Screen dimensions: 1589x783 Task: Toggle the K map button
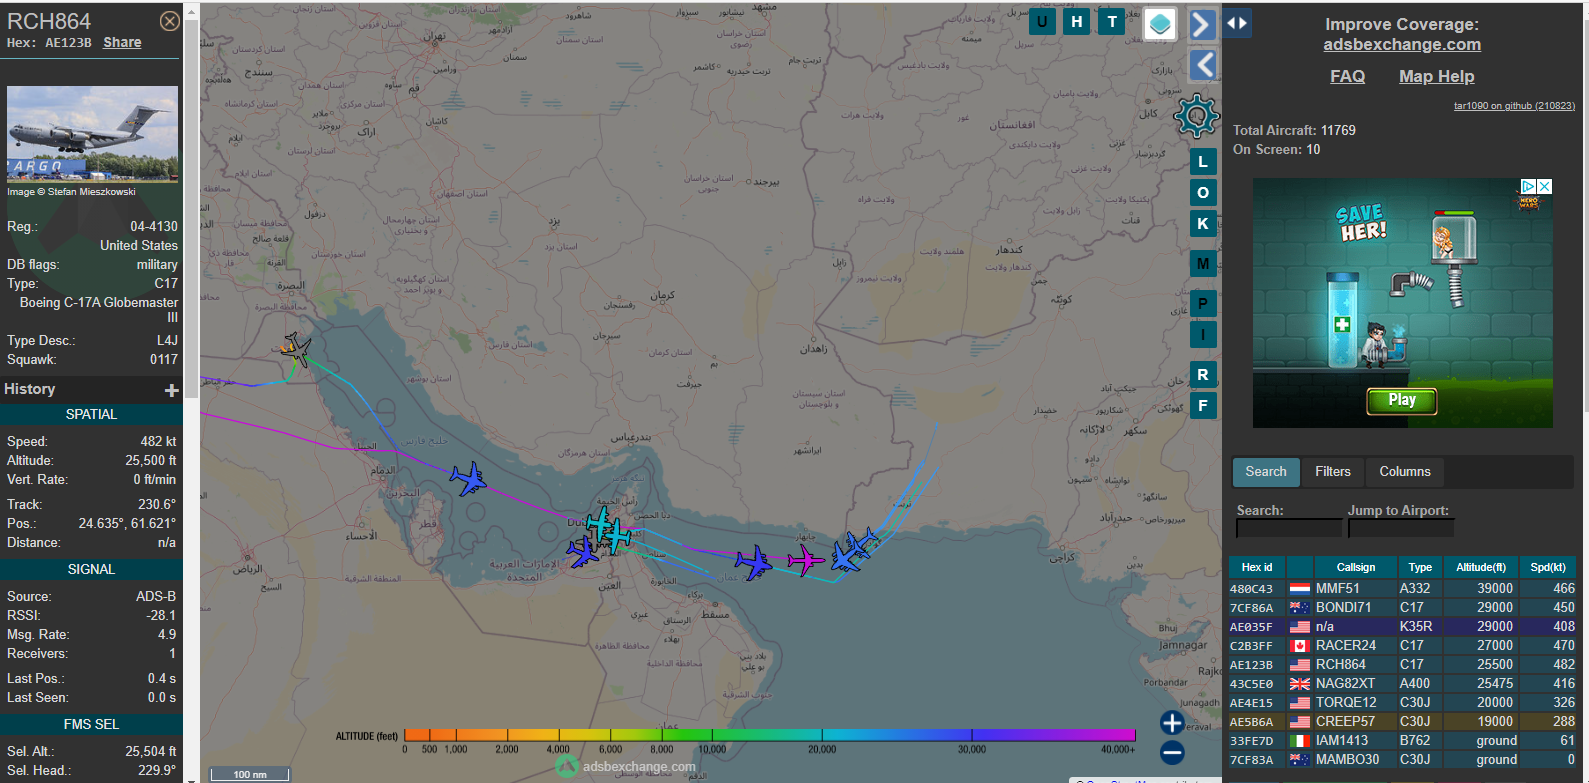1203,224
